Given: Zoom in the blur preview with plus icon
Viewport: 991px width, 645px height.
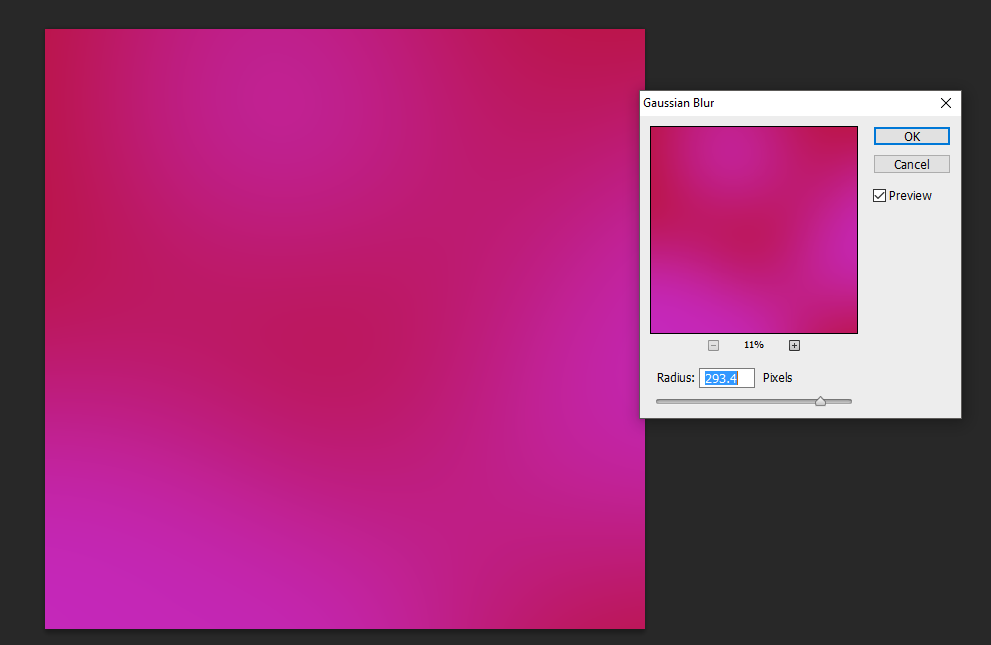Looking at the screenshot, I should [794, 346].
